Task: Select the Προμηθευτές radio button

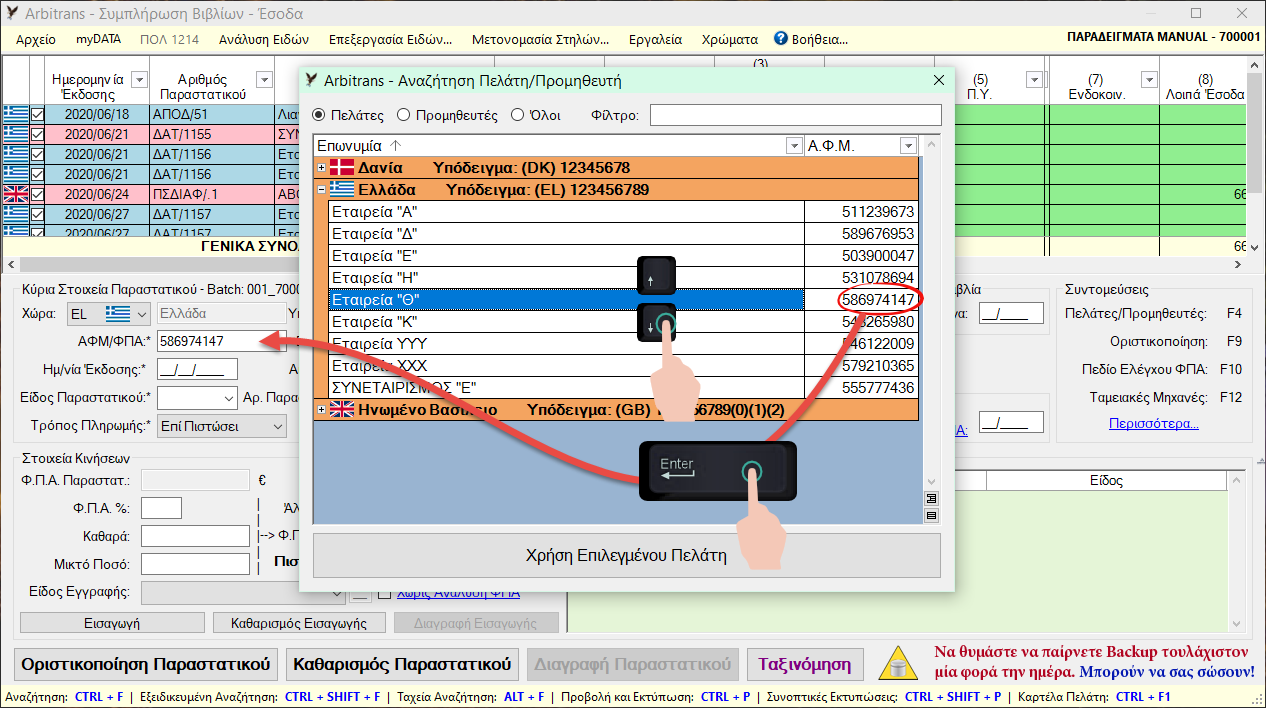Action: tap(404, 115)
